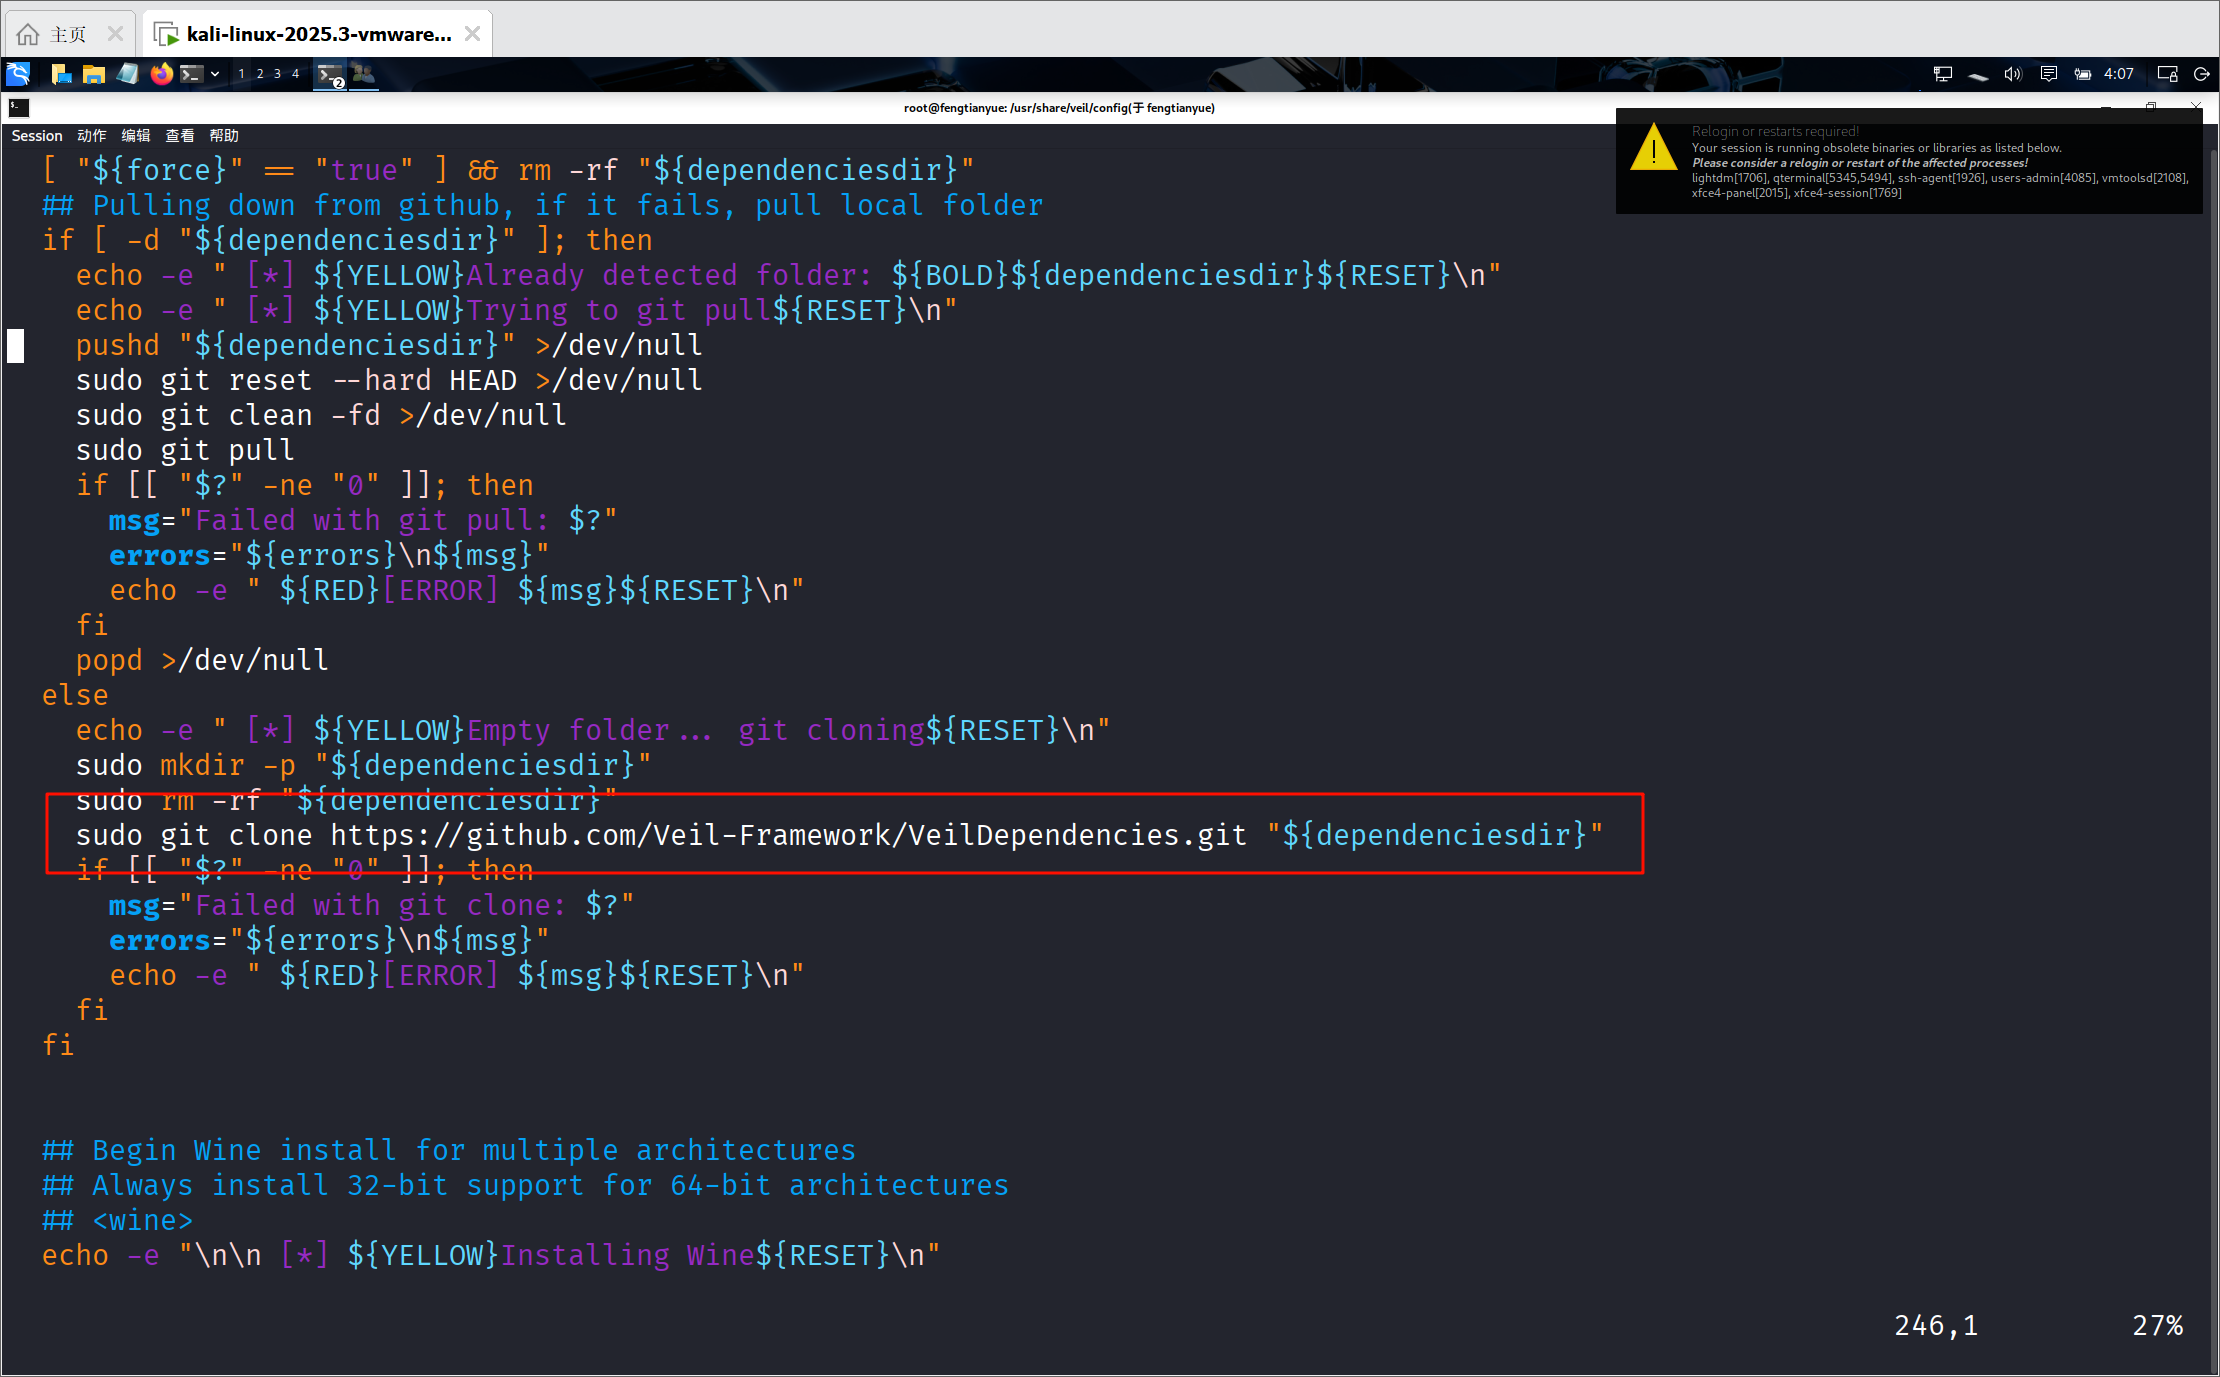2220x1377 pixels.
Task: Click the log out tray icon
Action: pyautogui.click(x=2201, y=74)
